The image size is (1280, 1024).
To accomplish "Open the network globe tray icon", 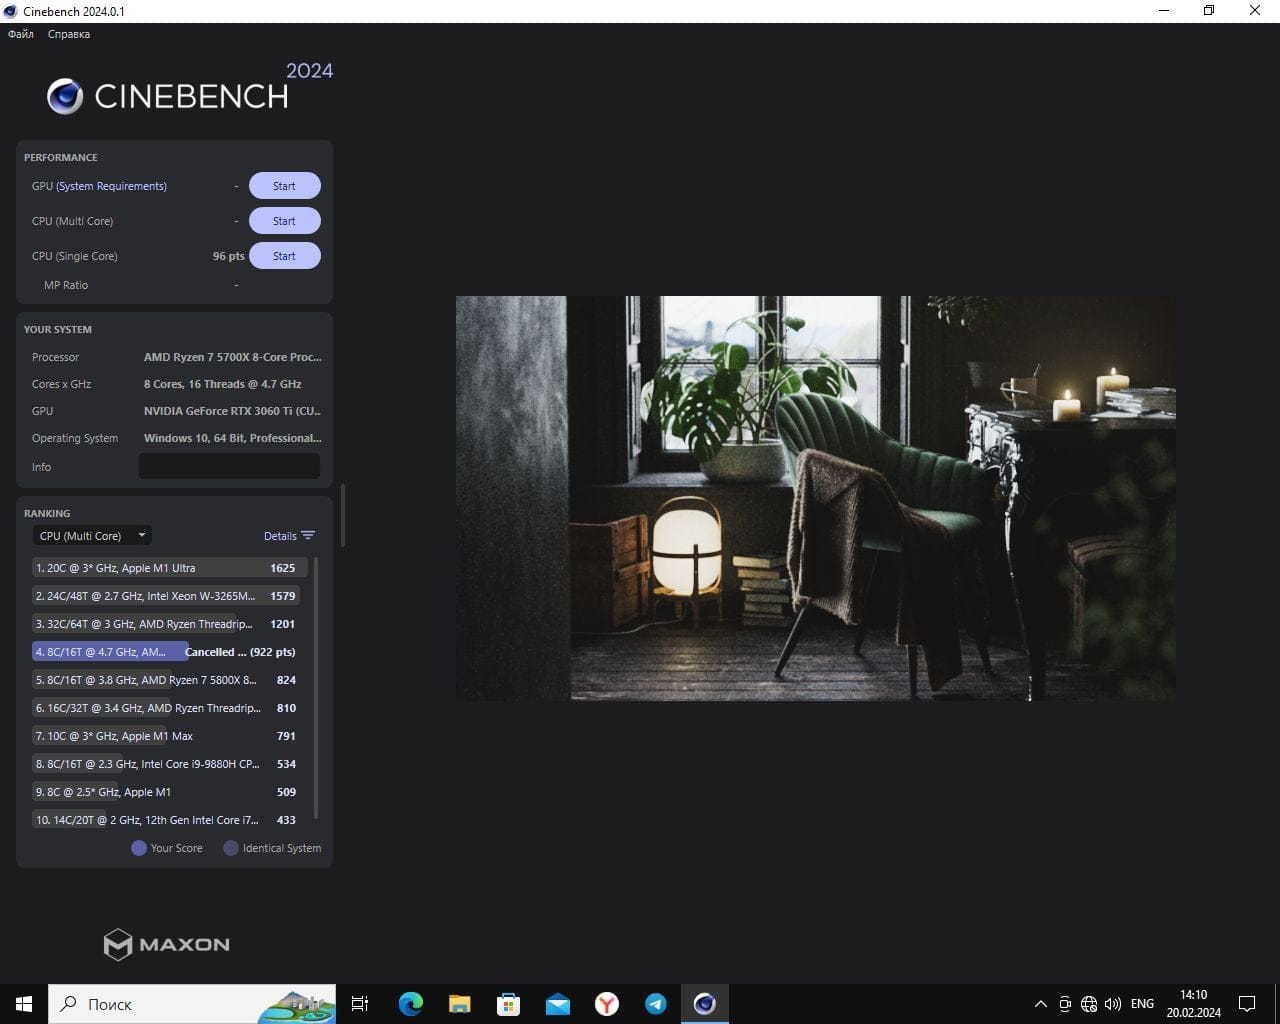I will (1089, 1004).
